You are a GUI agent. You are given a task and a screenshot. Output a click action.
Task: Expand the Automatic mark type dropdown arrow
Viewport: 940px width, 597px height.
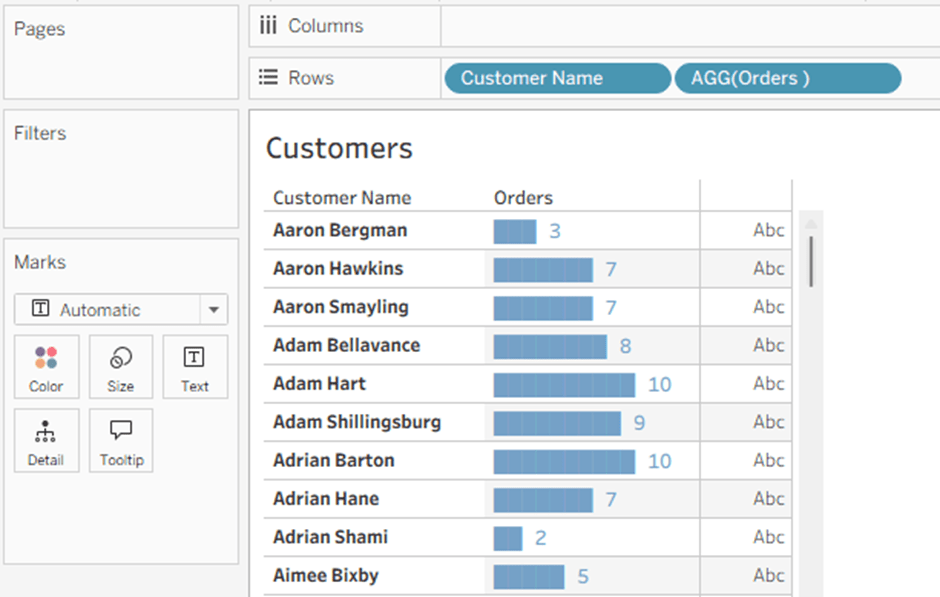(x=213, y=310)
